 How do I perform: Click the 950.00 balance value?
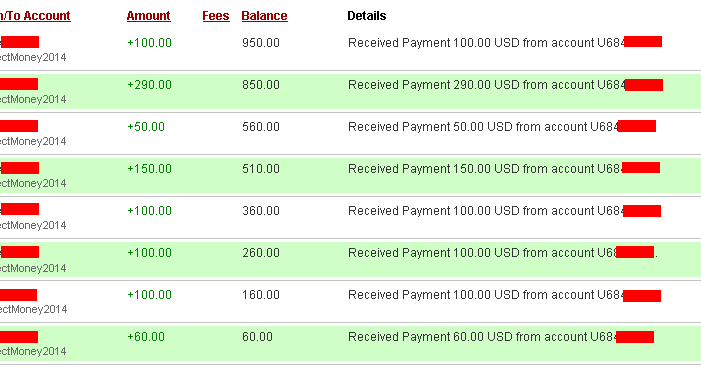(x=261, y=43)
